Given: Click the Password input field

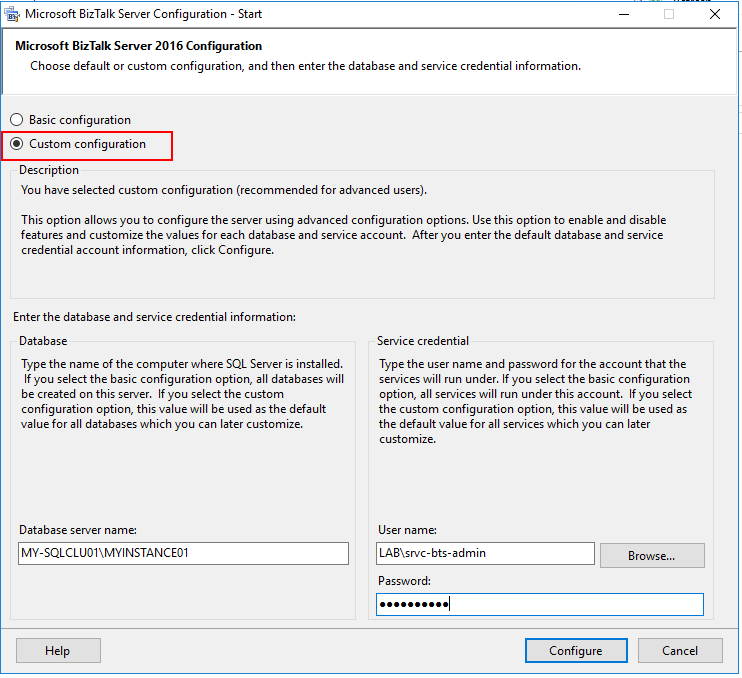Looking at the screenshot, I should [539, 604].
